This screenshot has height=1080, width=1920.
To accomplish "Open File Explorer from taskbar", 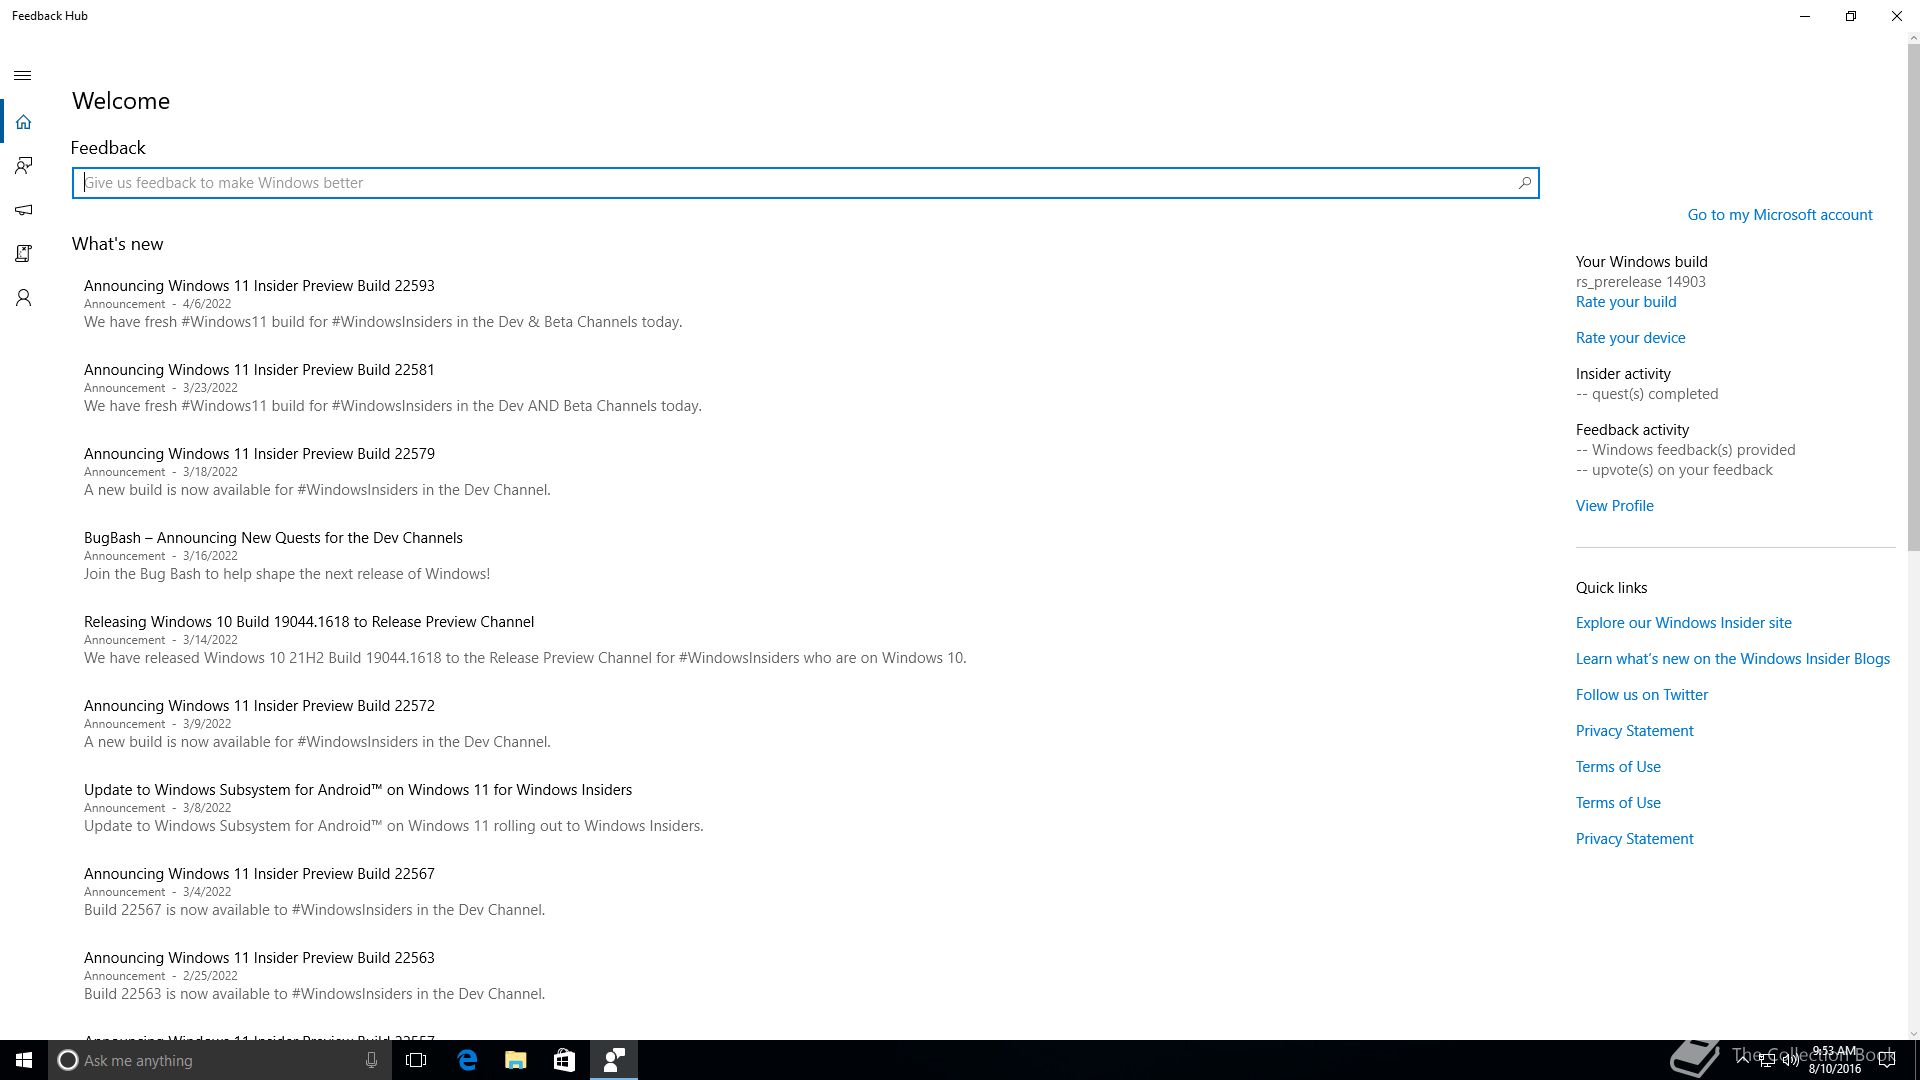I will pyautogui.click(x=516, y=1060).
